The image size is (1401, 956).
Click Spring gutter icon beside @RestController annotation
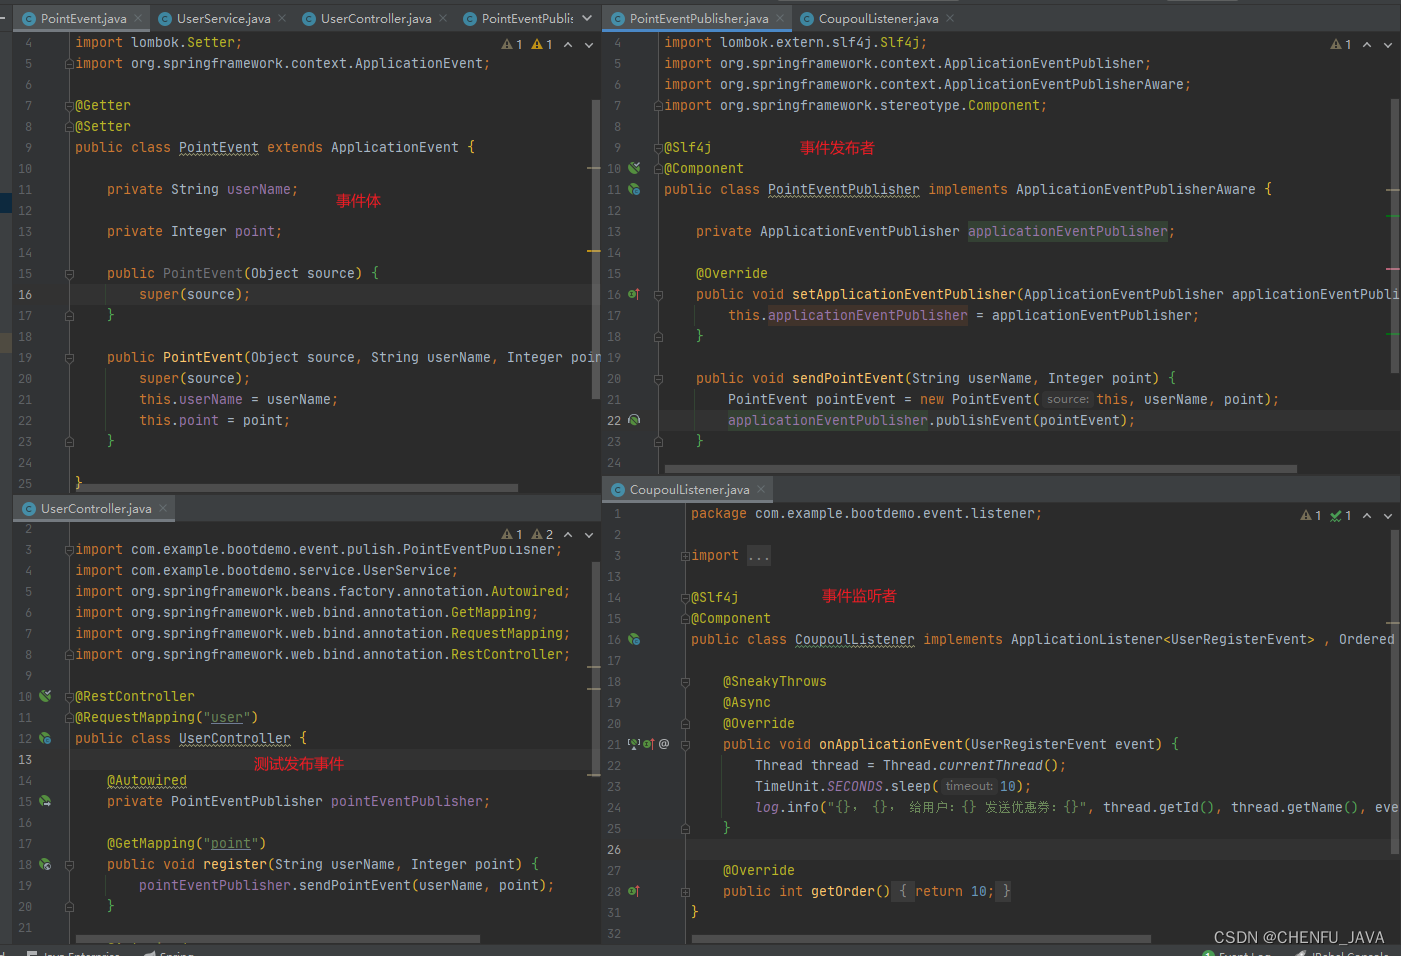(x=45, y=696)
